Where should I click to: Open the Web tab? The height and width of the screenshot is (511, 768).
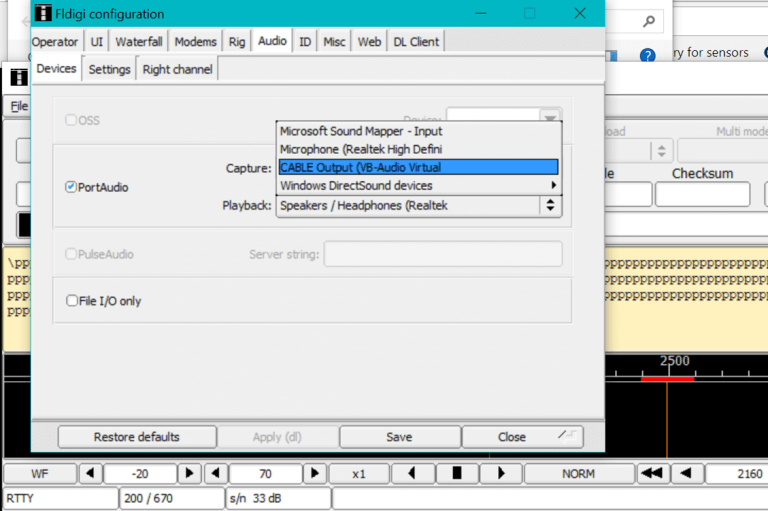(369, 42)
